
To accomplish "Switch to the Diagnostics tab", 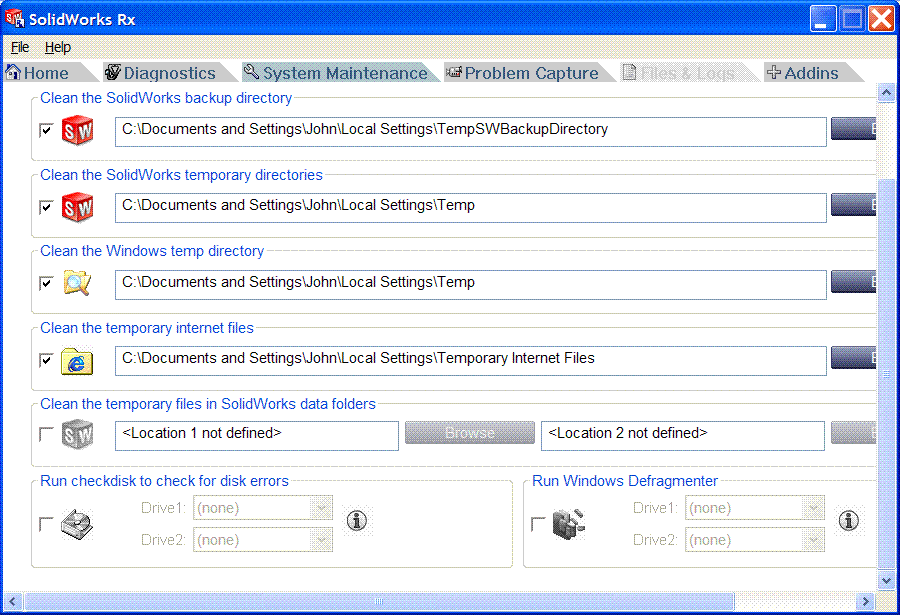I will tap(169, 73).
